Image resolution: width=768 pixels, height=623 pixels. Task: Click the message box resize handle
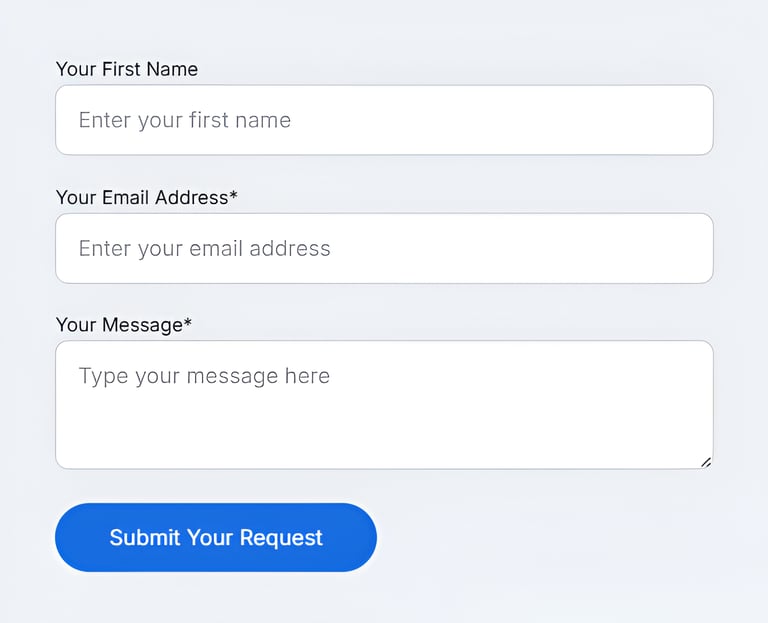pos(706,462)
